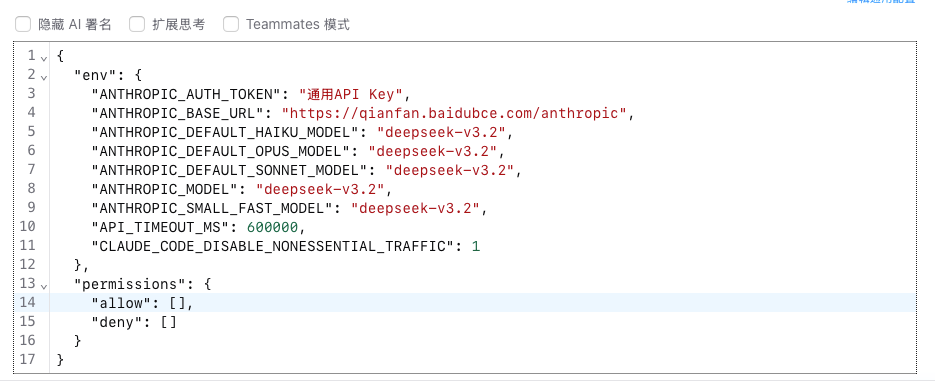Click the empty array after "allow"

tap(178, 303)
